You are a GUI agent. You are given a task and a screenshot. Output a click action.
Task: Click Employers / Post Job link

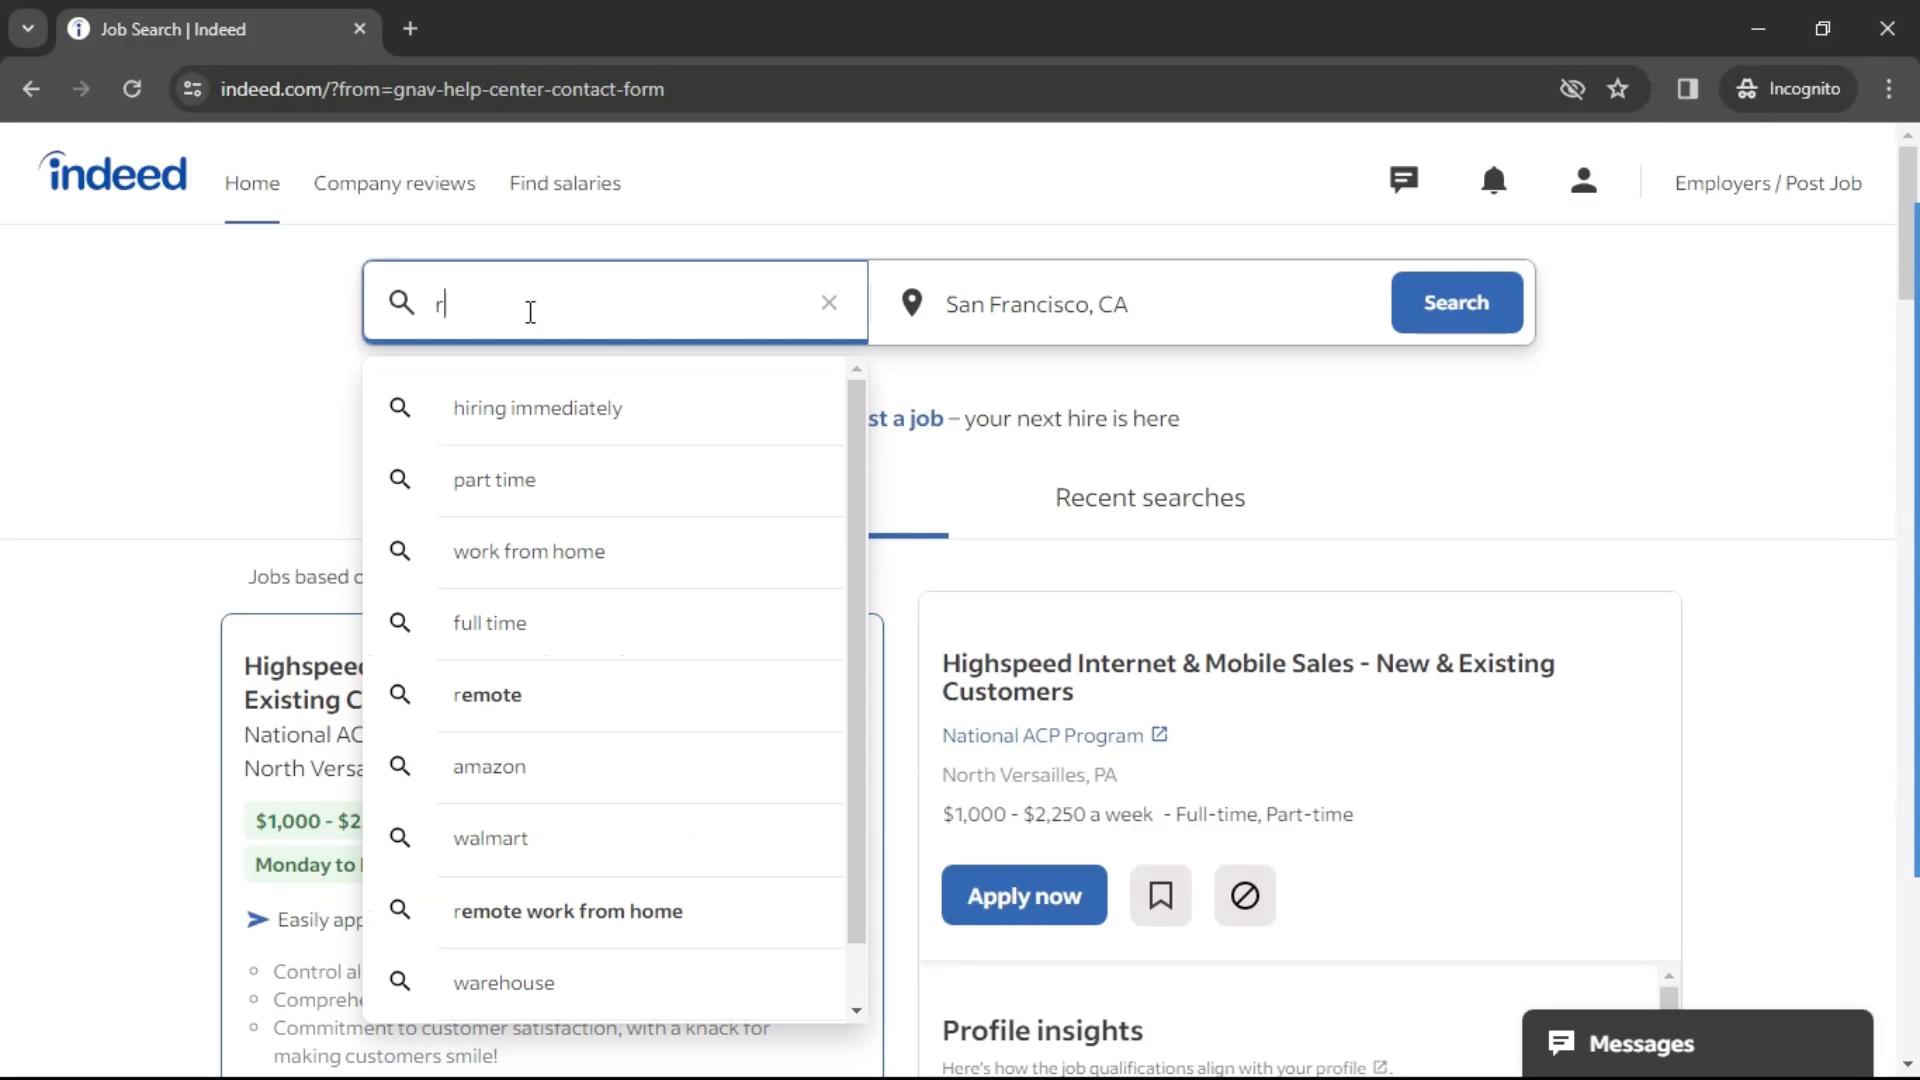[x=1768, y=182]
